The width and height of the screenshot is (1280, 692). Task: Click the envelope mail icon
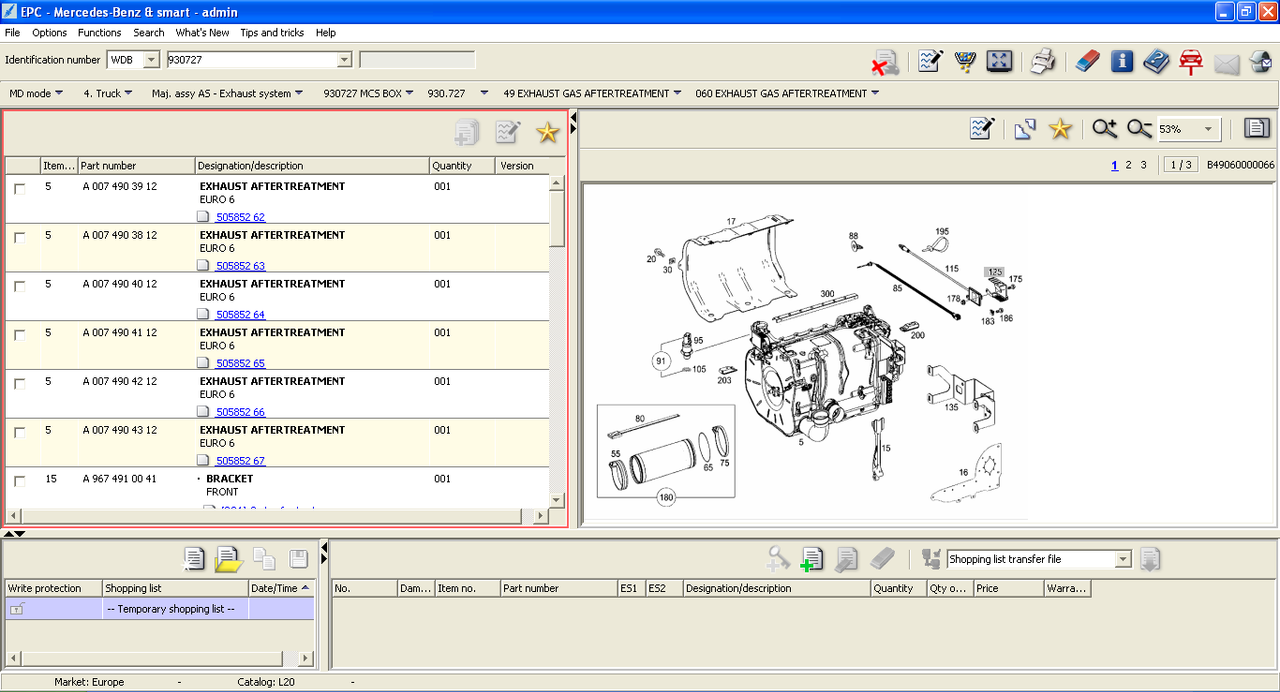(1227, 64)
